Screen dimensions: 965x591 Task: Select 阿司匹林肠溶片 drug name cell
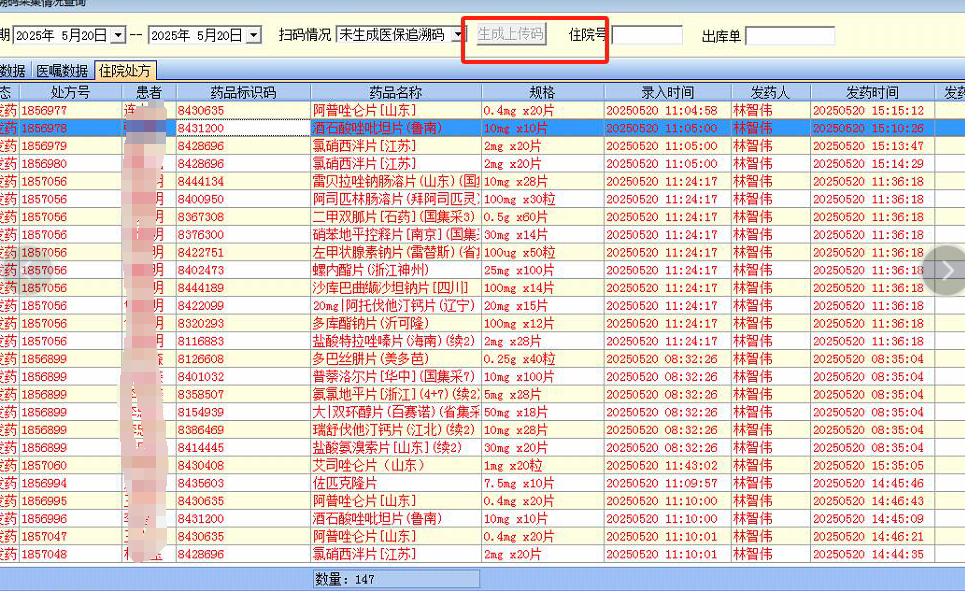396,199
